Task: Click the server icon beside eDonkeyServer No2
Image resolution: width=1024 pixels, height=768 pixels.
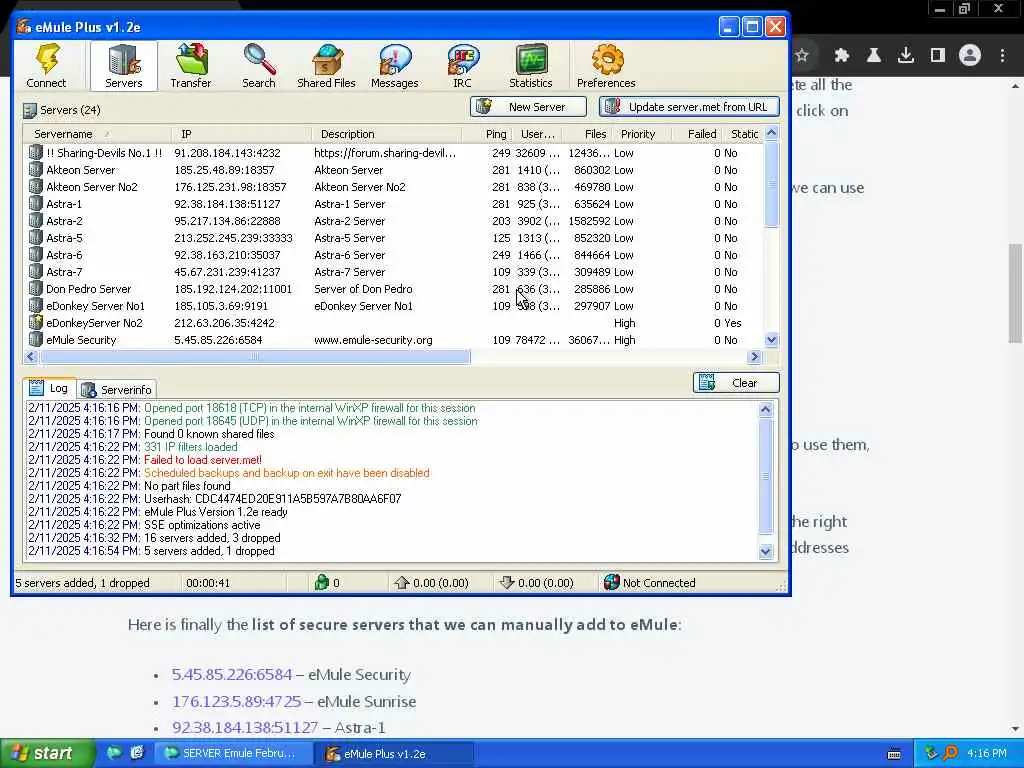Action: point(36,323)
